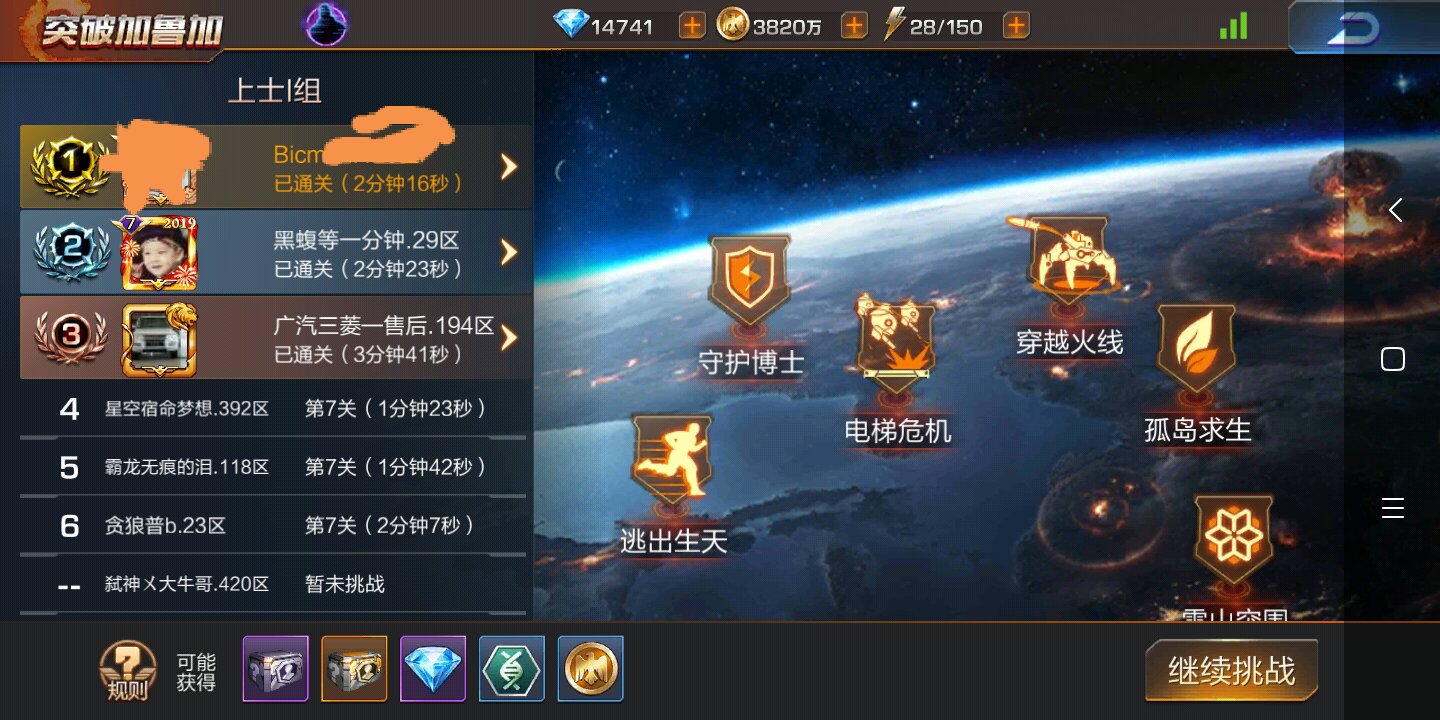View the green DNA reward icon
Screen dimensions: 1440x720
512,668
